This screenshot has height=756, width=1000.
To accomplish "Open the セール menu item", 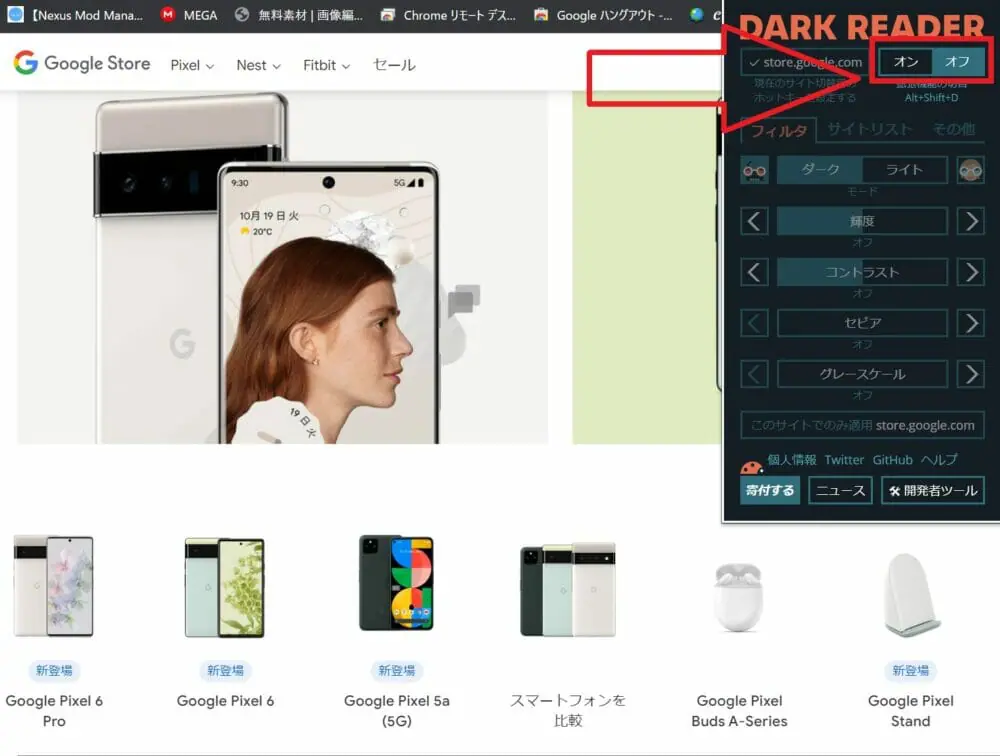I will click(x=394, y=65).
